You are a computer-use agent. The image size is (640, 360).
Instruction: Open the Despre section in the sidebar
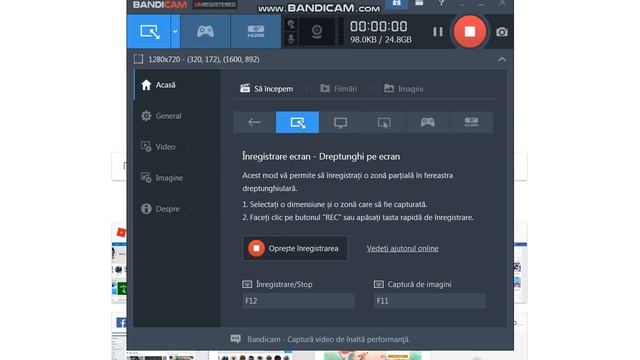click(177, 209)
